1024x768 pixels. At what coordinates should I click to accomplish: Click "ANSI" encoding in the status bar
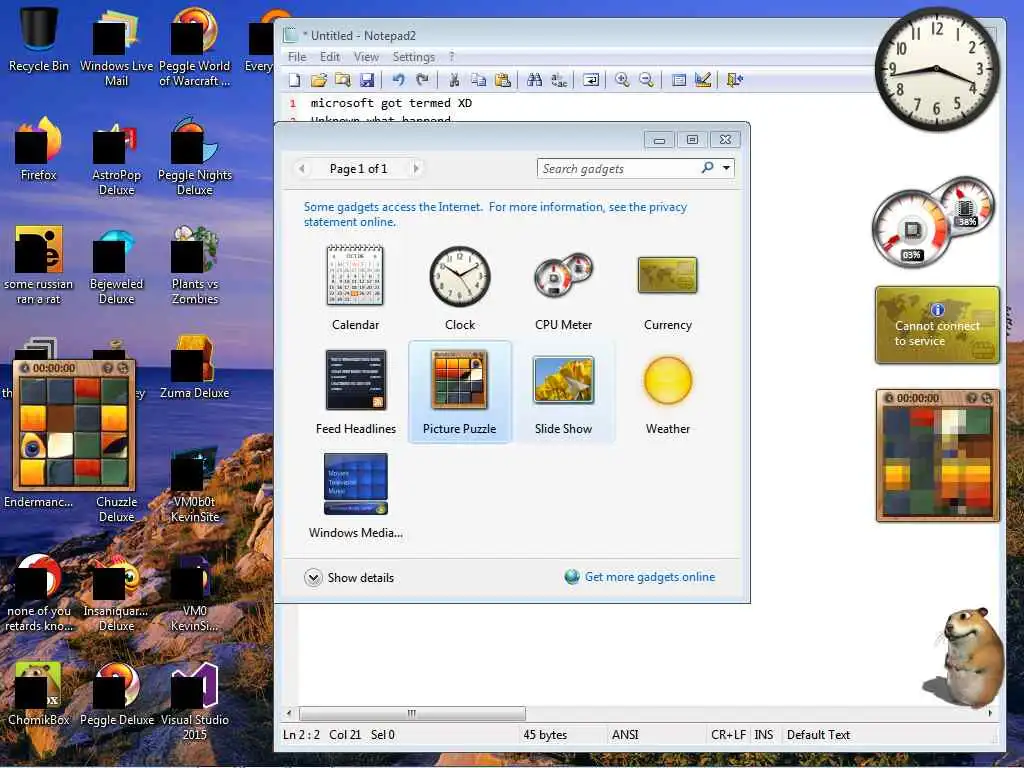(625, 735)
